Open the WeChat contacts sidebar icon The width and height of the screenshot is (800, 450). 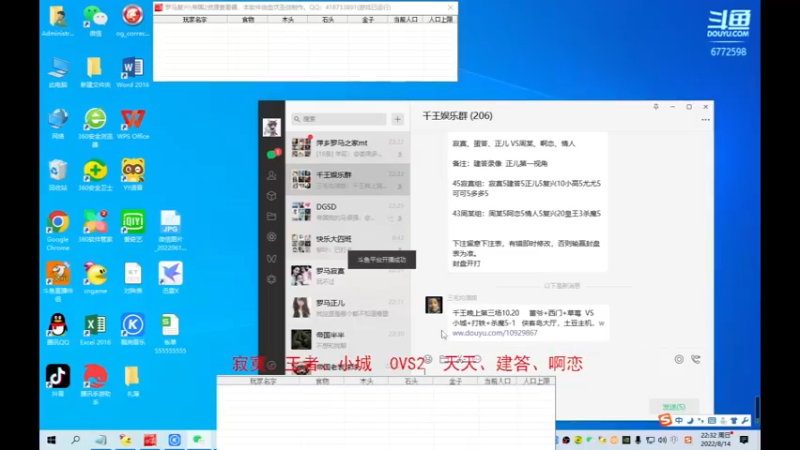click(x=271, y=176)
